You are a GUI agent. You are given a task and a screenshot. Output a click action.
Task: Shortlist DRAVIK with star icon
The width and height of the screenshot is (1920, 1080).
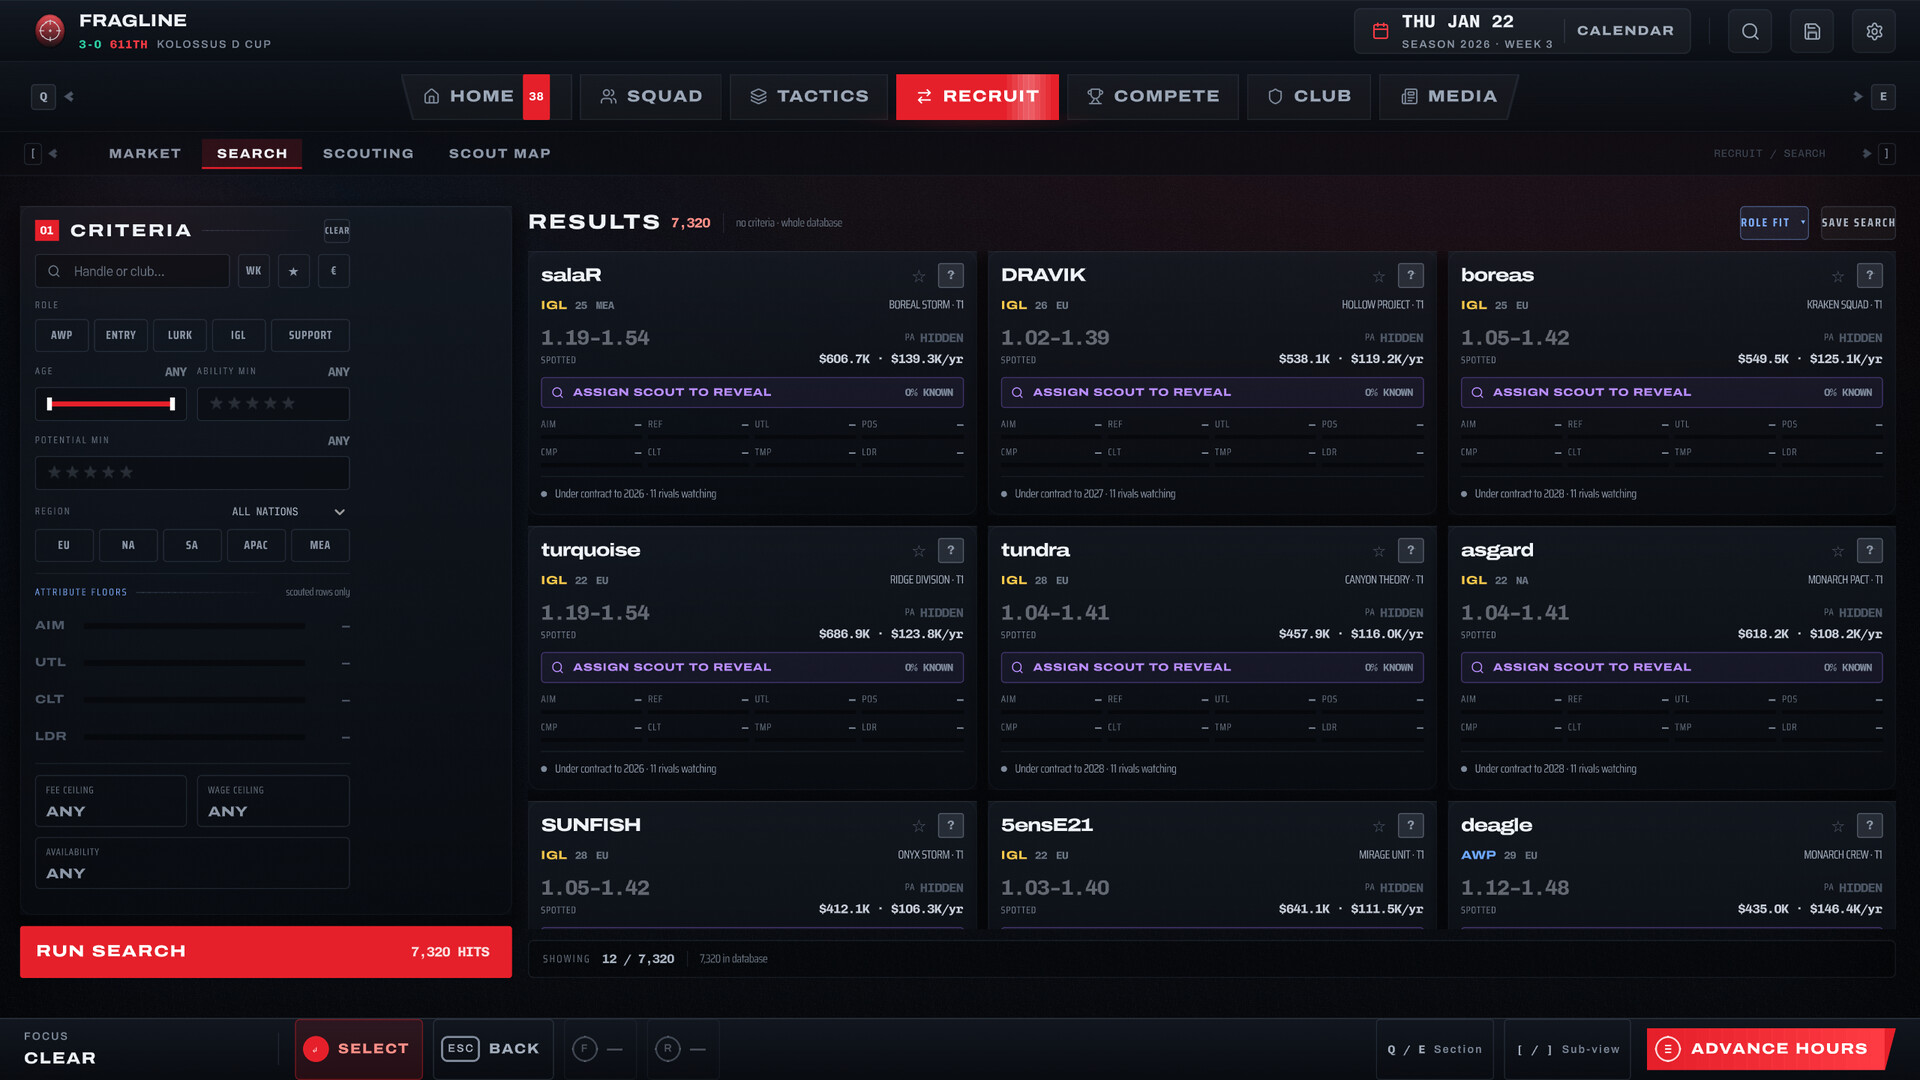(1378, 276)
